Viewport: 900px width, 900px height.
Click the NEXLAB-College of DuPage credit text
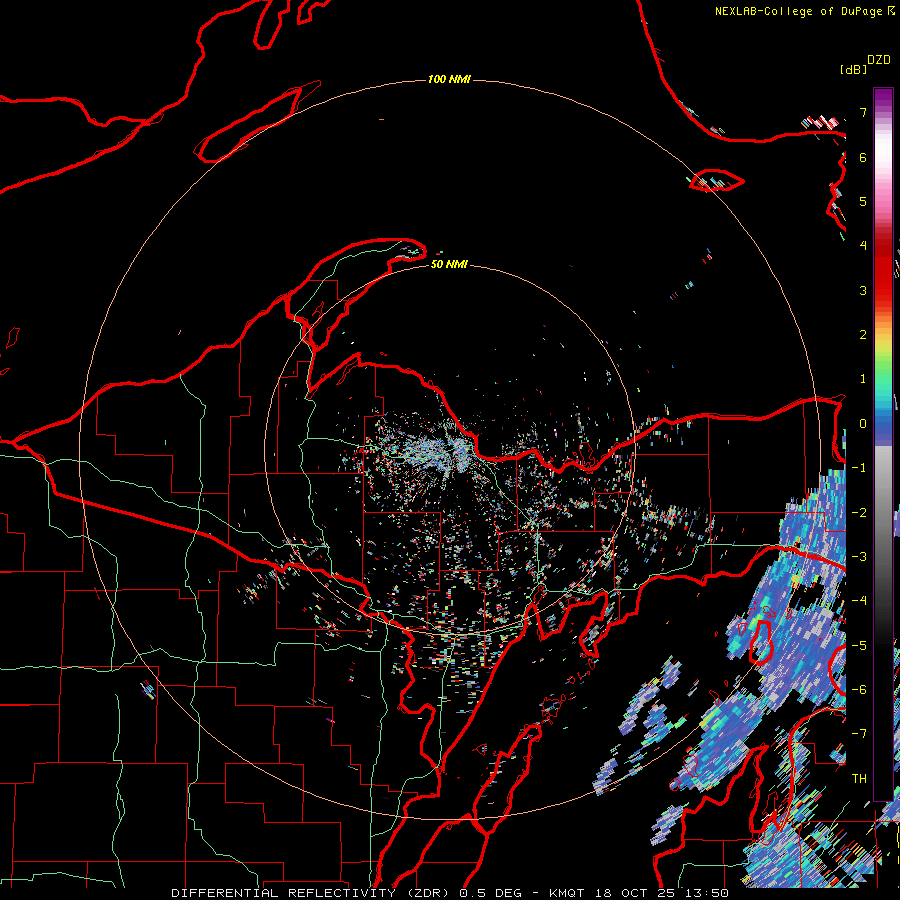799,11
